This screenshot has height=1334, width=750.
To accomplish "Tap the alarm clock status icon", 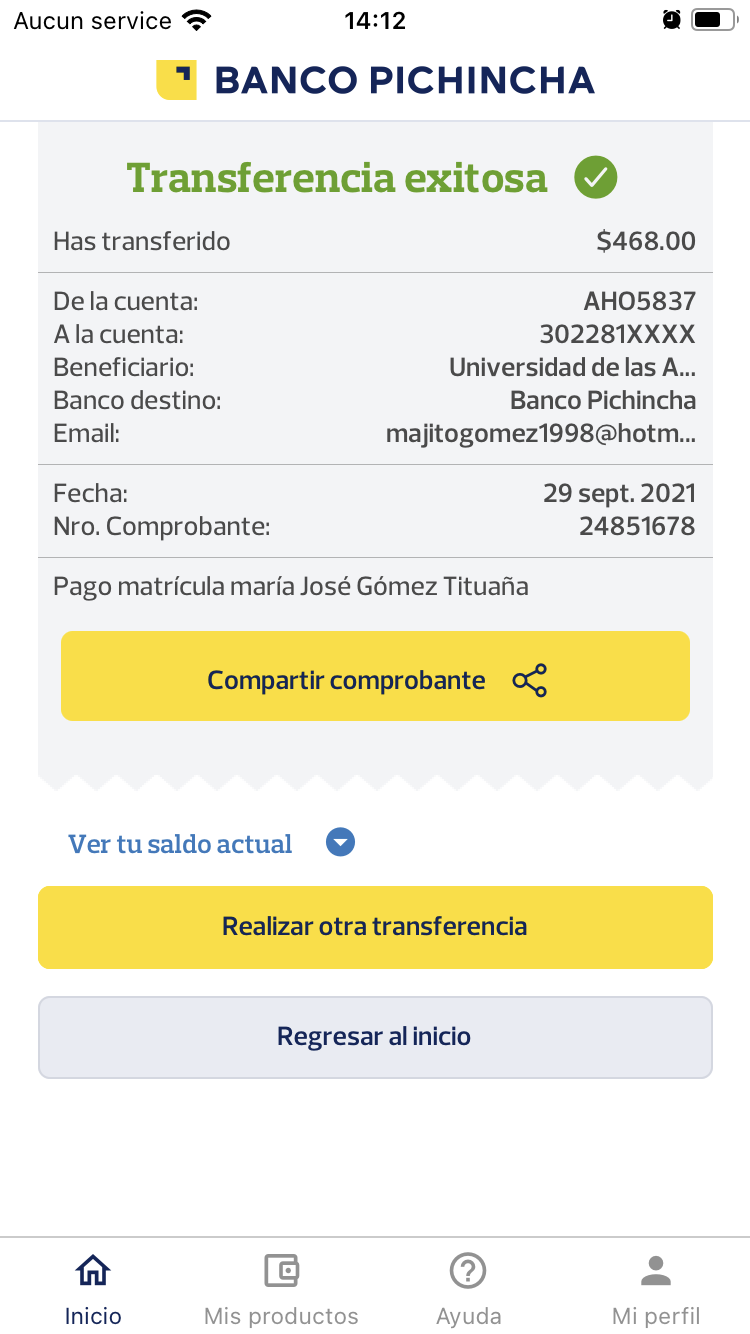I will pyautogui.click(x=671, y=20).
